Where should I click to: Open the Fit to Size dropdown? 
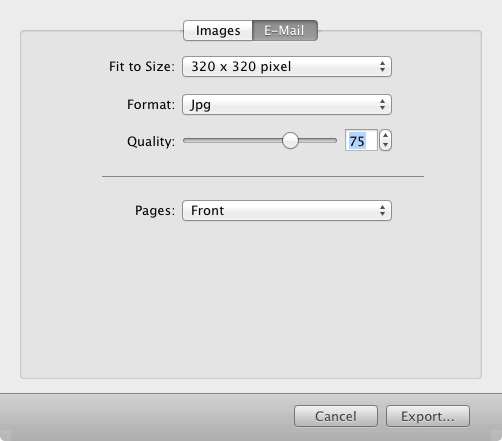pos(287,67)
